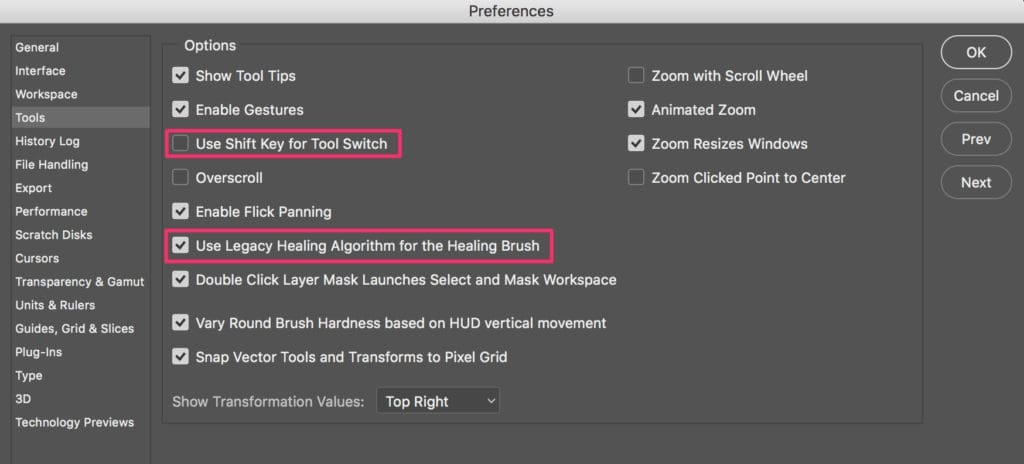
Task: Select Scratch Disks in the sidebar
Action: tap(54, 235)
